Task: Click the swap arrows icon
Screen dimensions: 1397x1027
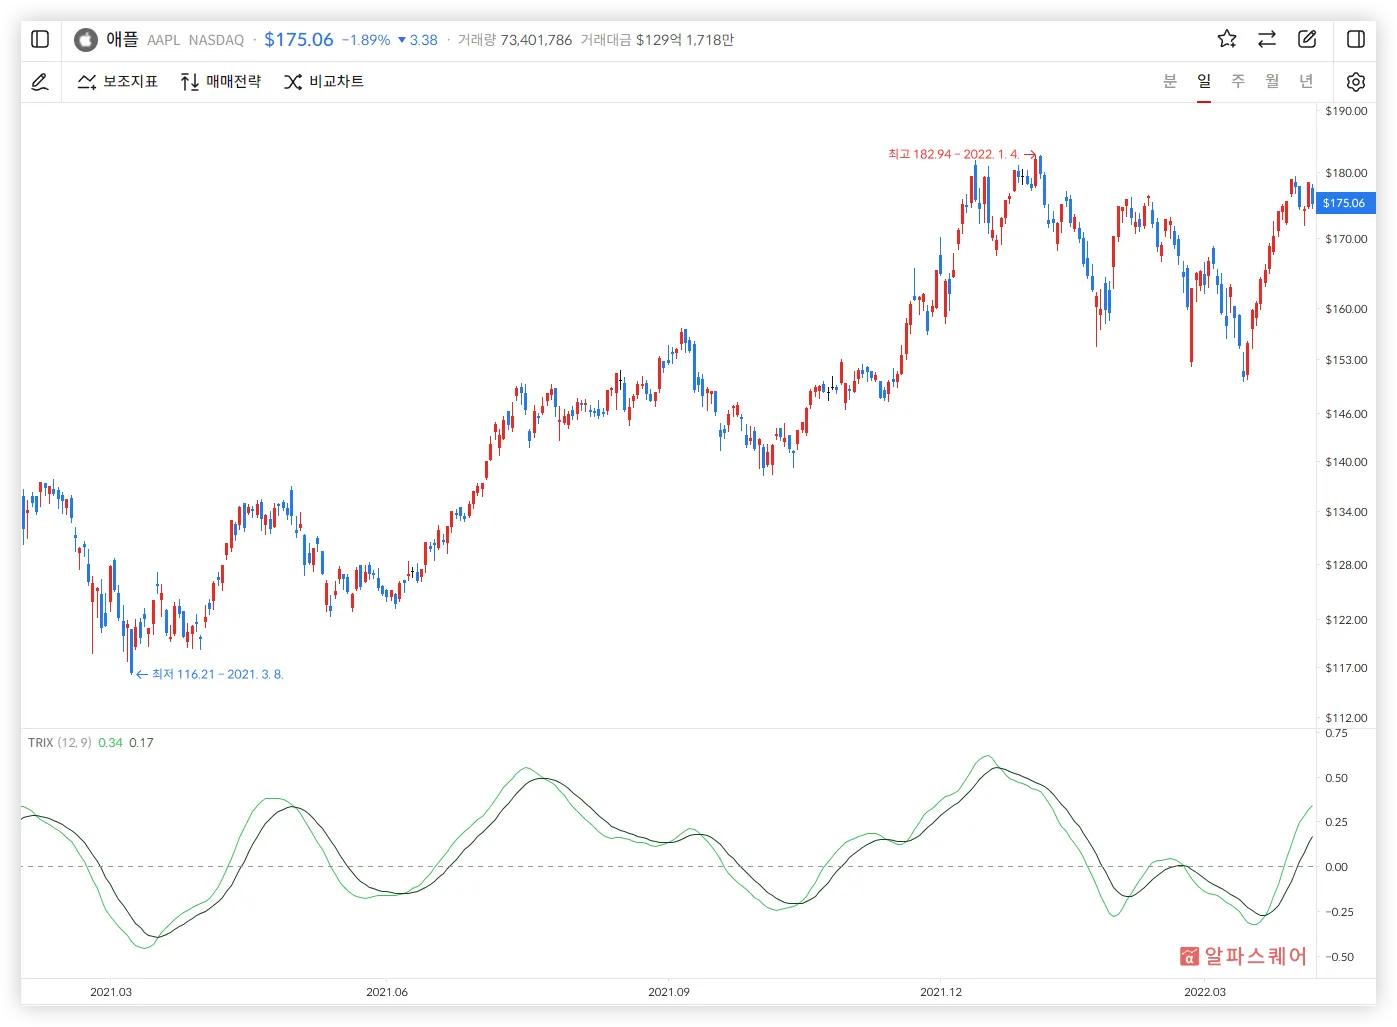Action: click(1267, 39)
